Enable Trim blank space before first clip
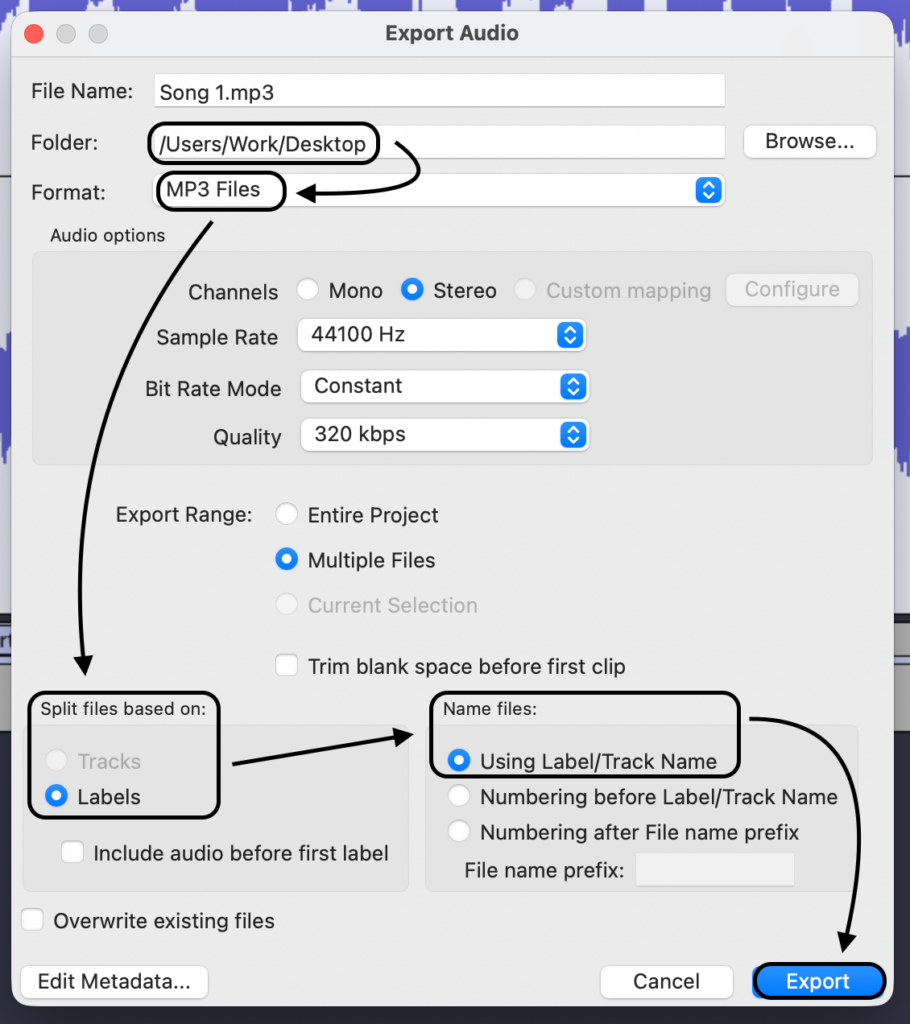Screen dimensions: 910x1024 click(287, 666)
